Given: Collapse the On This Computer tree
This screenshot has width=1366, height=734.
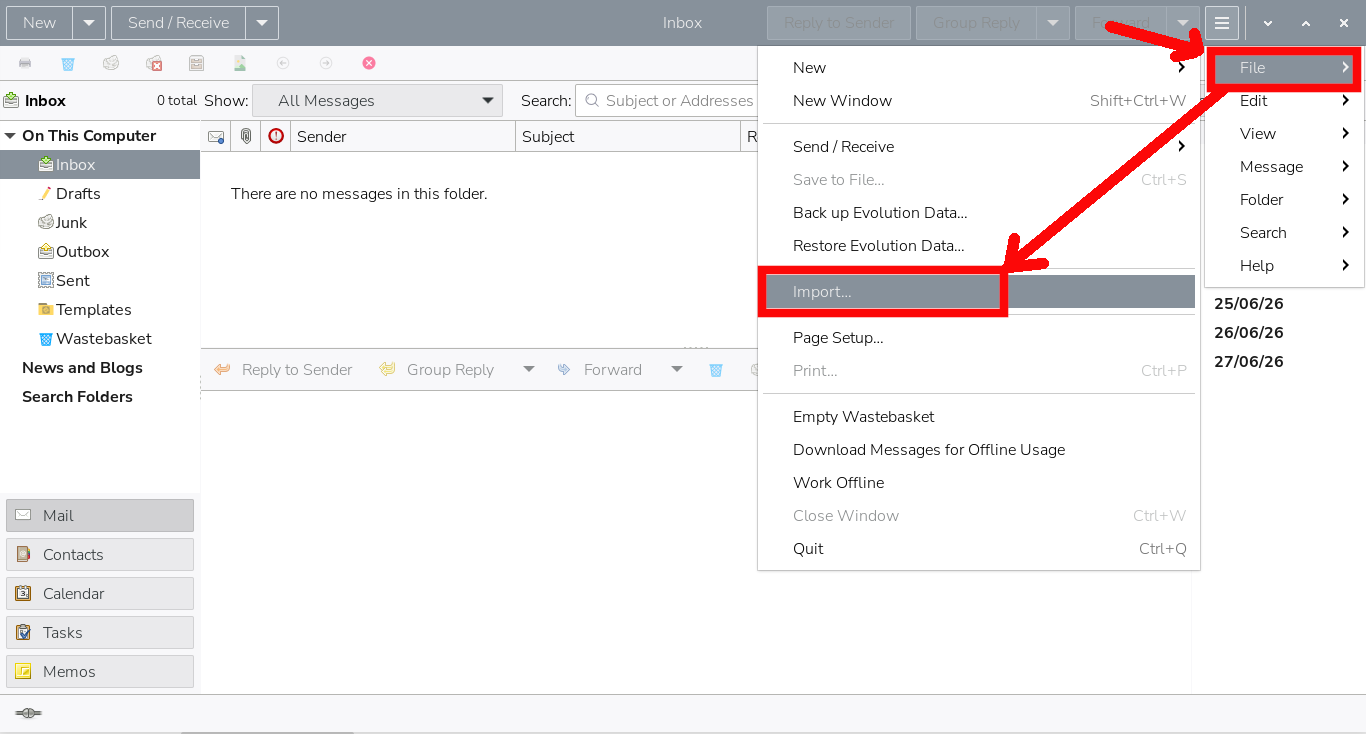Looking at the screenshot, I should tap(10, 136).
